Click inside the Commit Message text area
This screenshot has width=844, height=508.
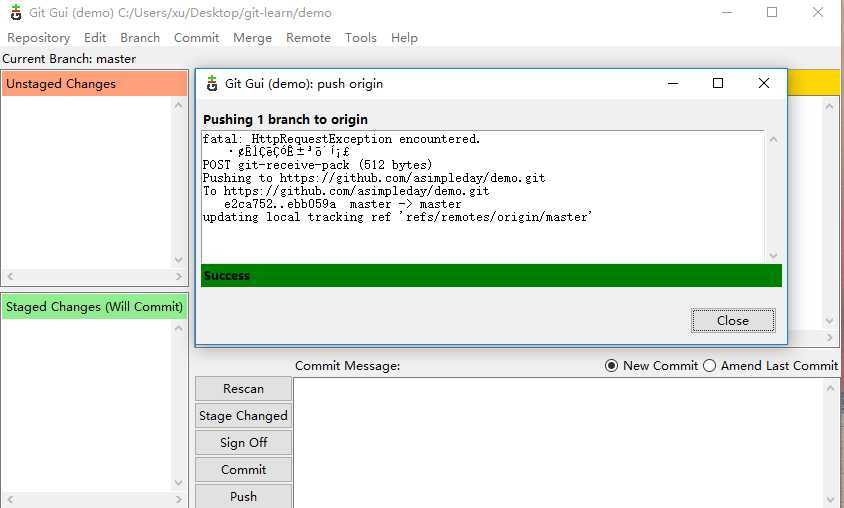point(559,442)
